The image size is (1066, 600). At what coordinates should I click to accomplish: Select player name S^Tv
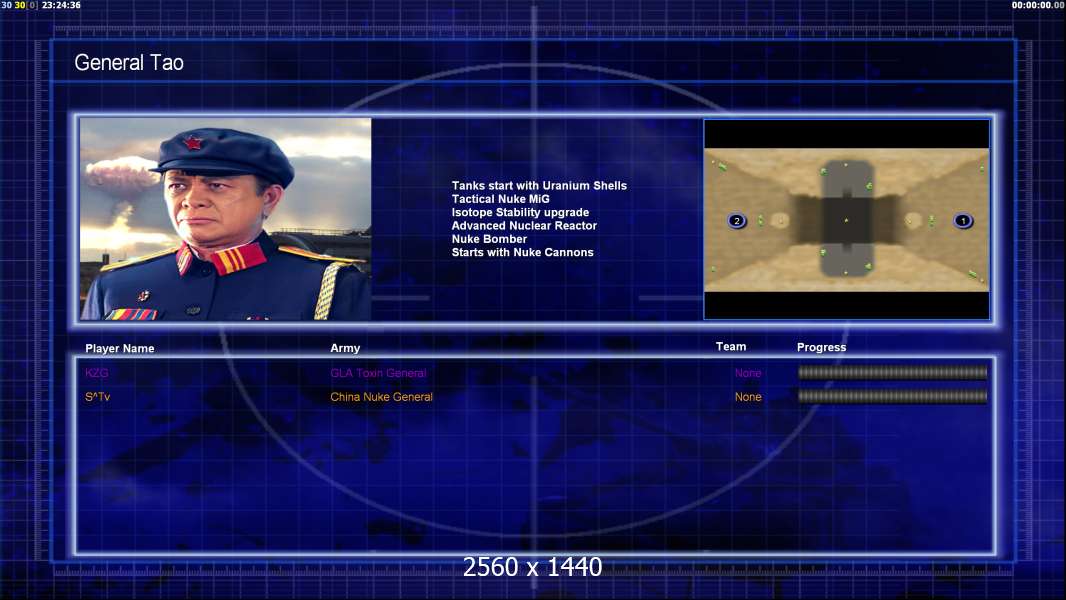[x=98, y=397]
